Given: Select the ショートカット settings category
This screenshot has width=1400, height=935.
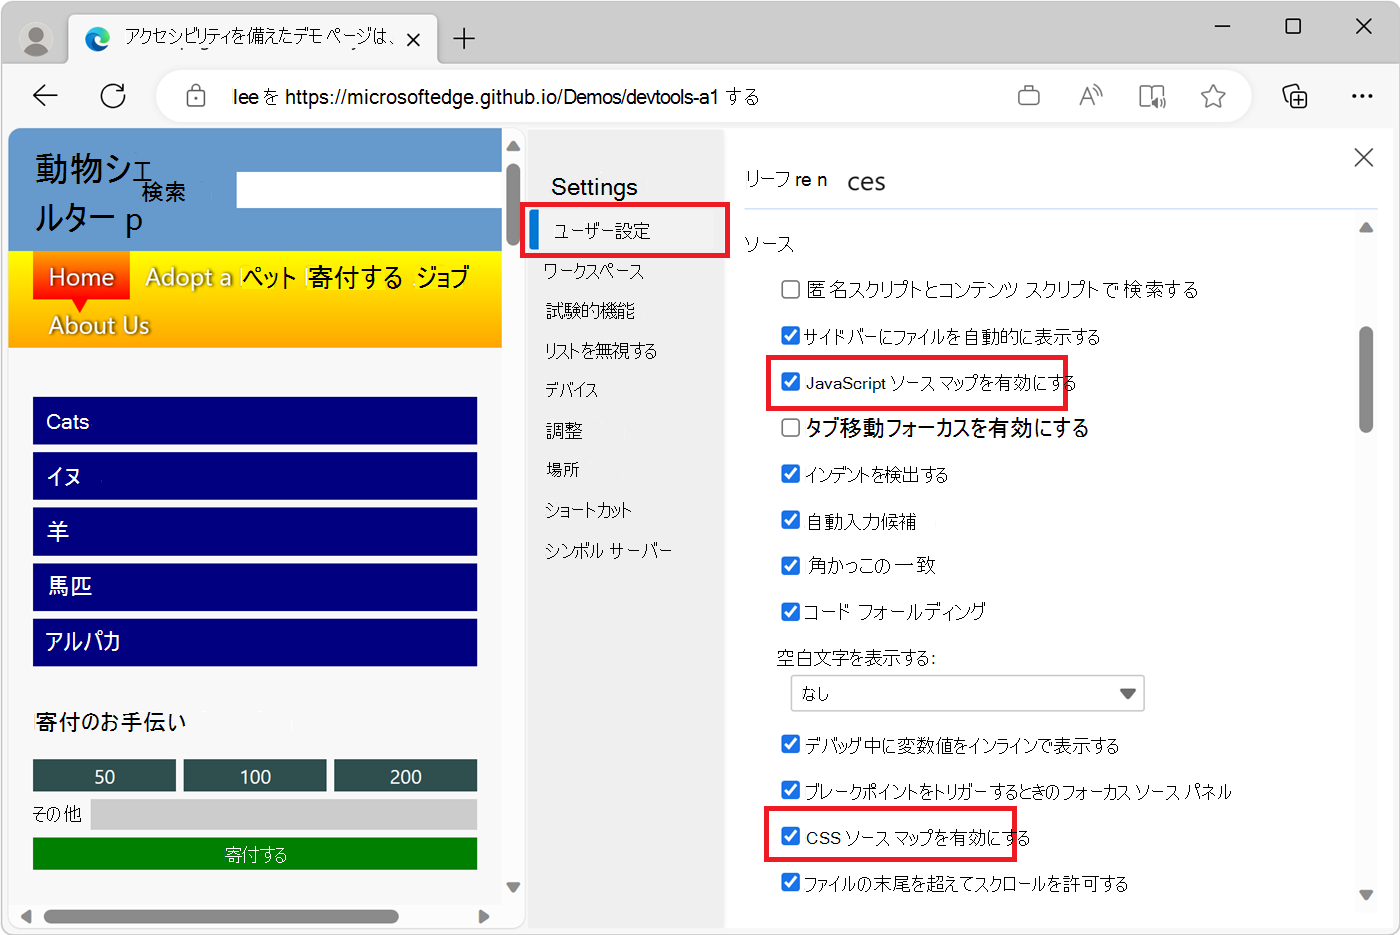Looking at the screenshot, I should coord(586,510).
